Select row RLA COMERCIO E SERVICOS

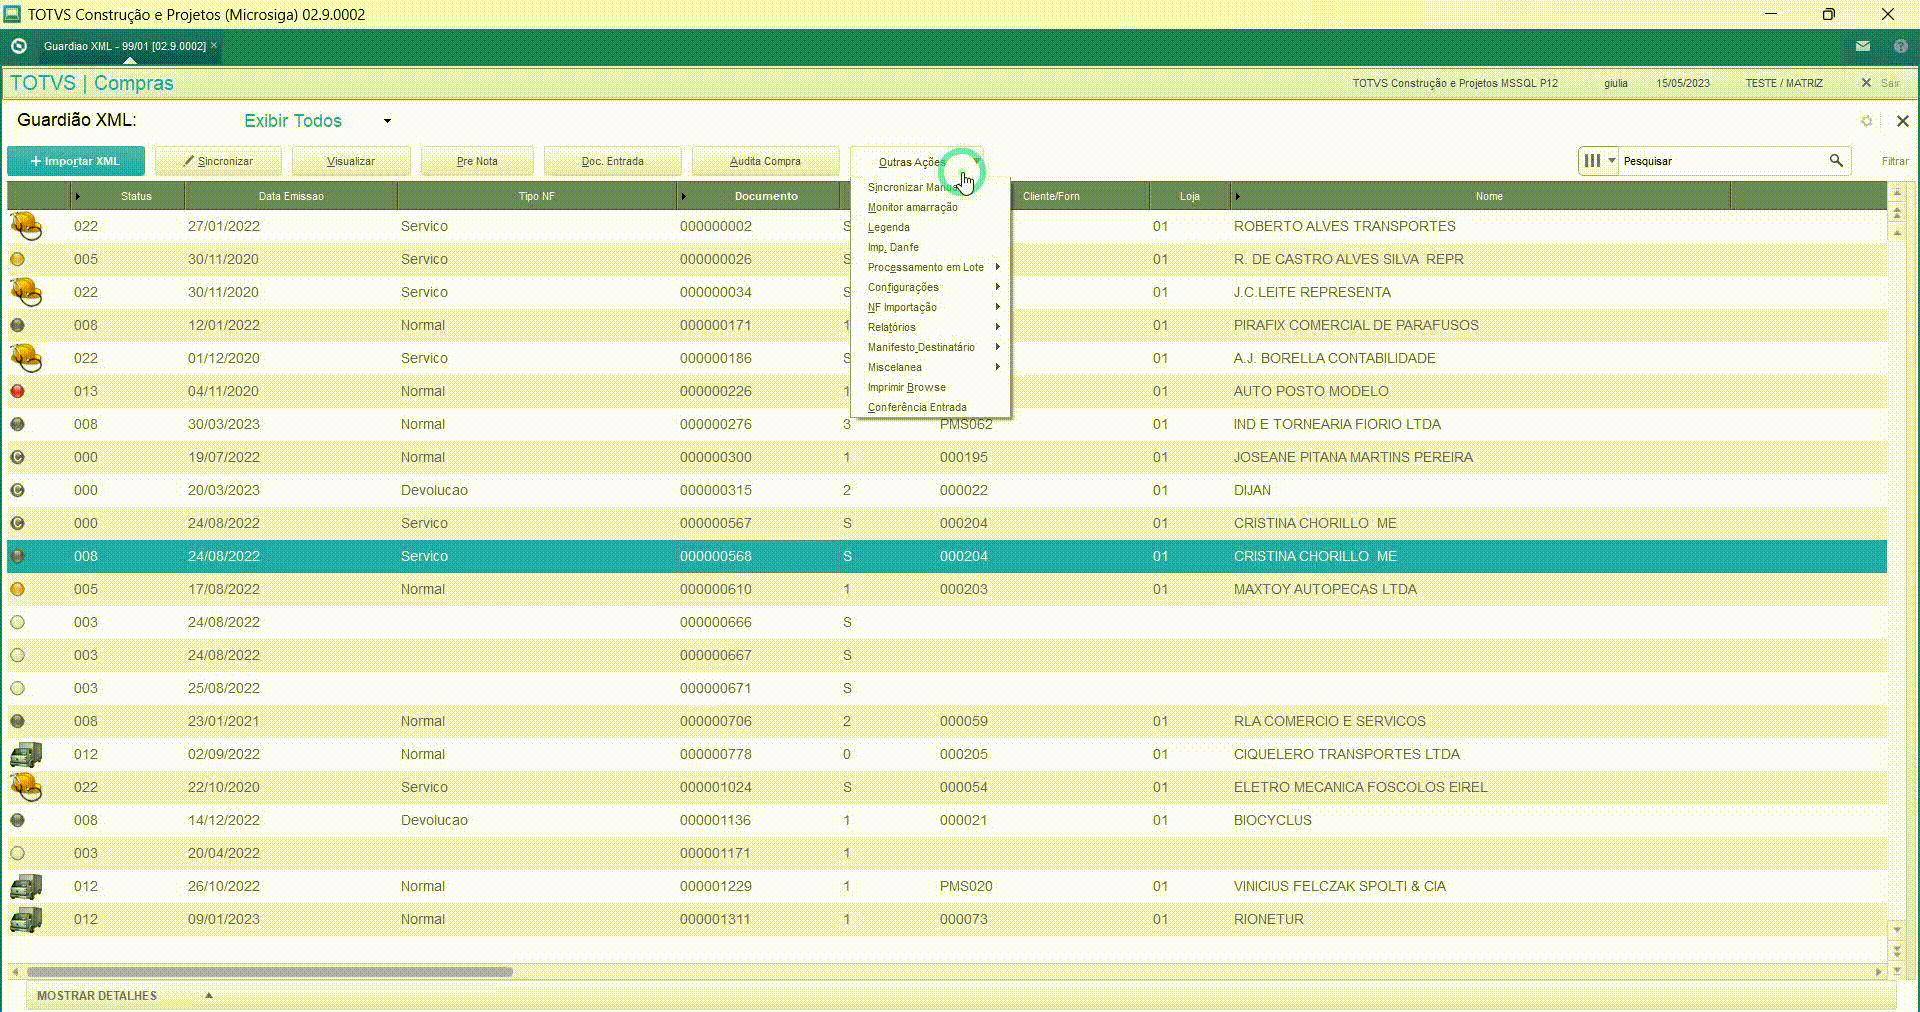(946, 721)
